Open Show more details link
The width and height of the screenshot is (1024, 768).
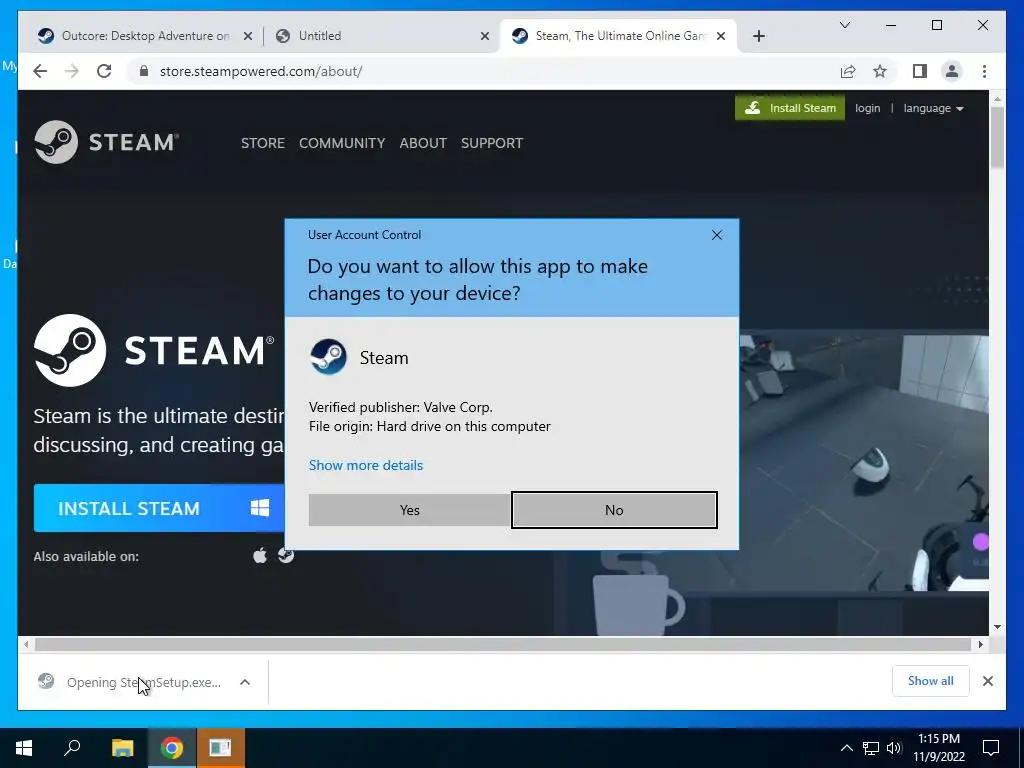366,465
